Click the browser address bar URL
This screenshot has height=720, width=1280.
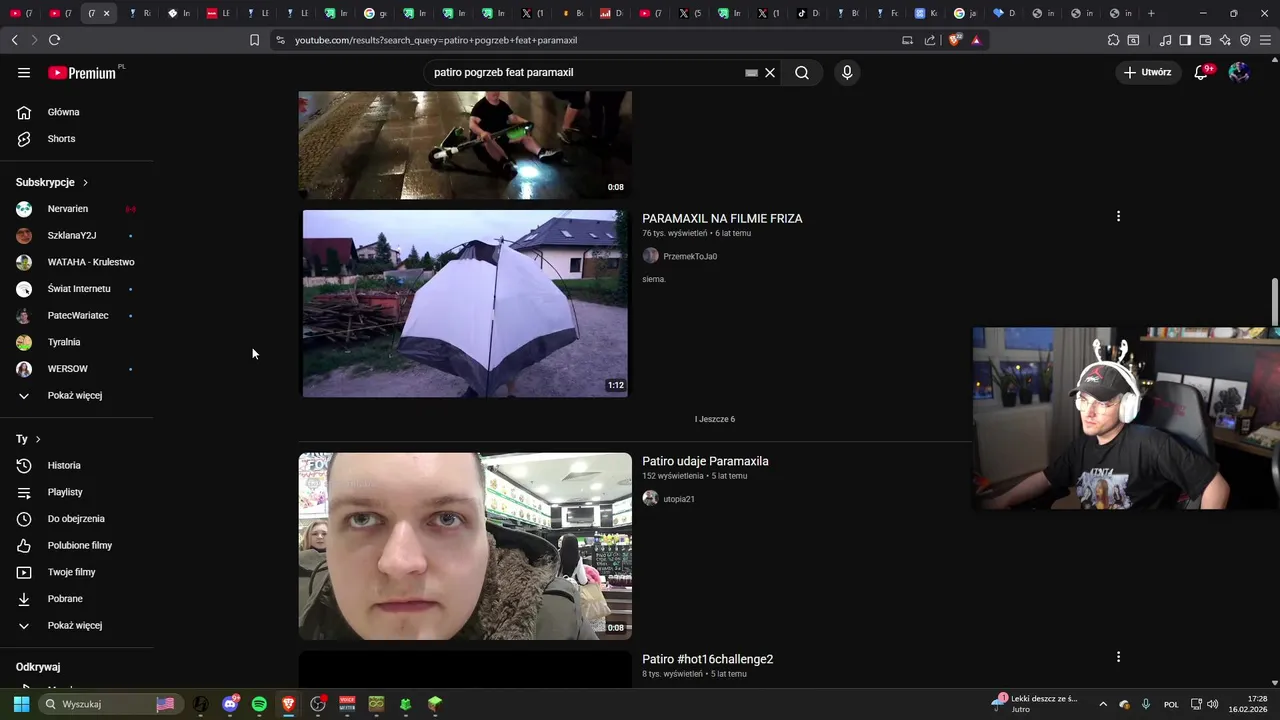point(436,40)
